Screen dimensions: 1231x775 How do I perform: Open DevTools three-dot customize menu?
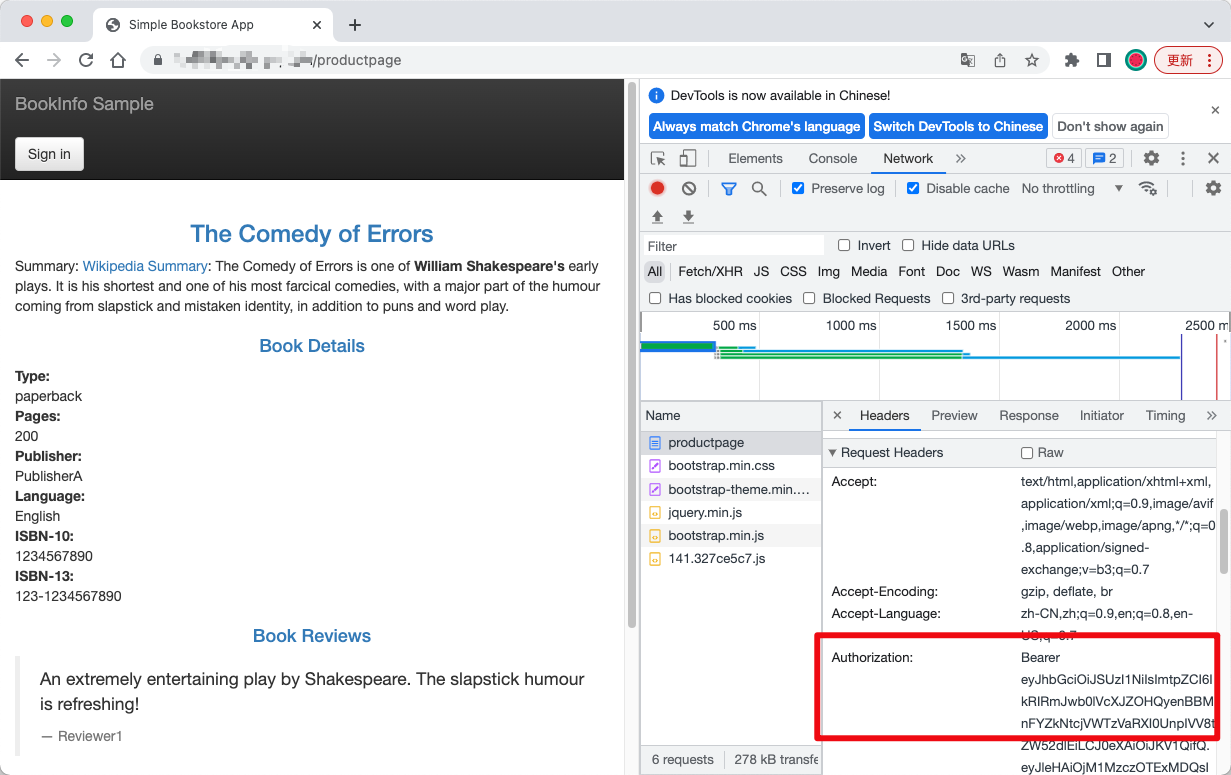tap(1183, 158)
